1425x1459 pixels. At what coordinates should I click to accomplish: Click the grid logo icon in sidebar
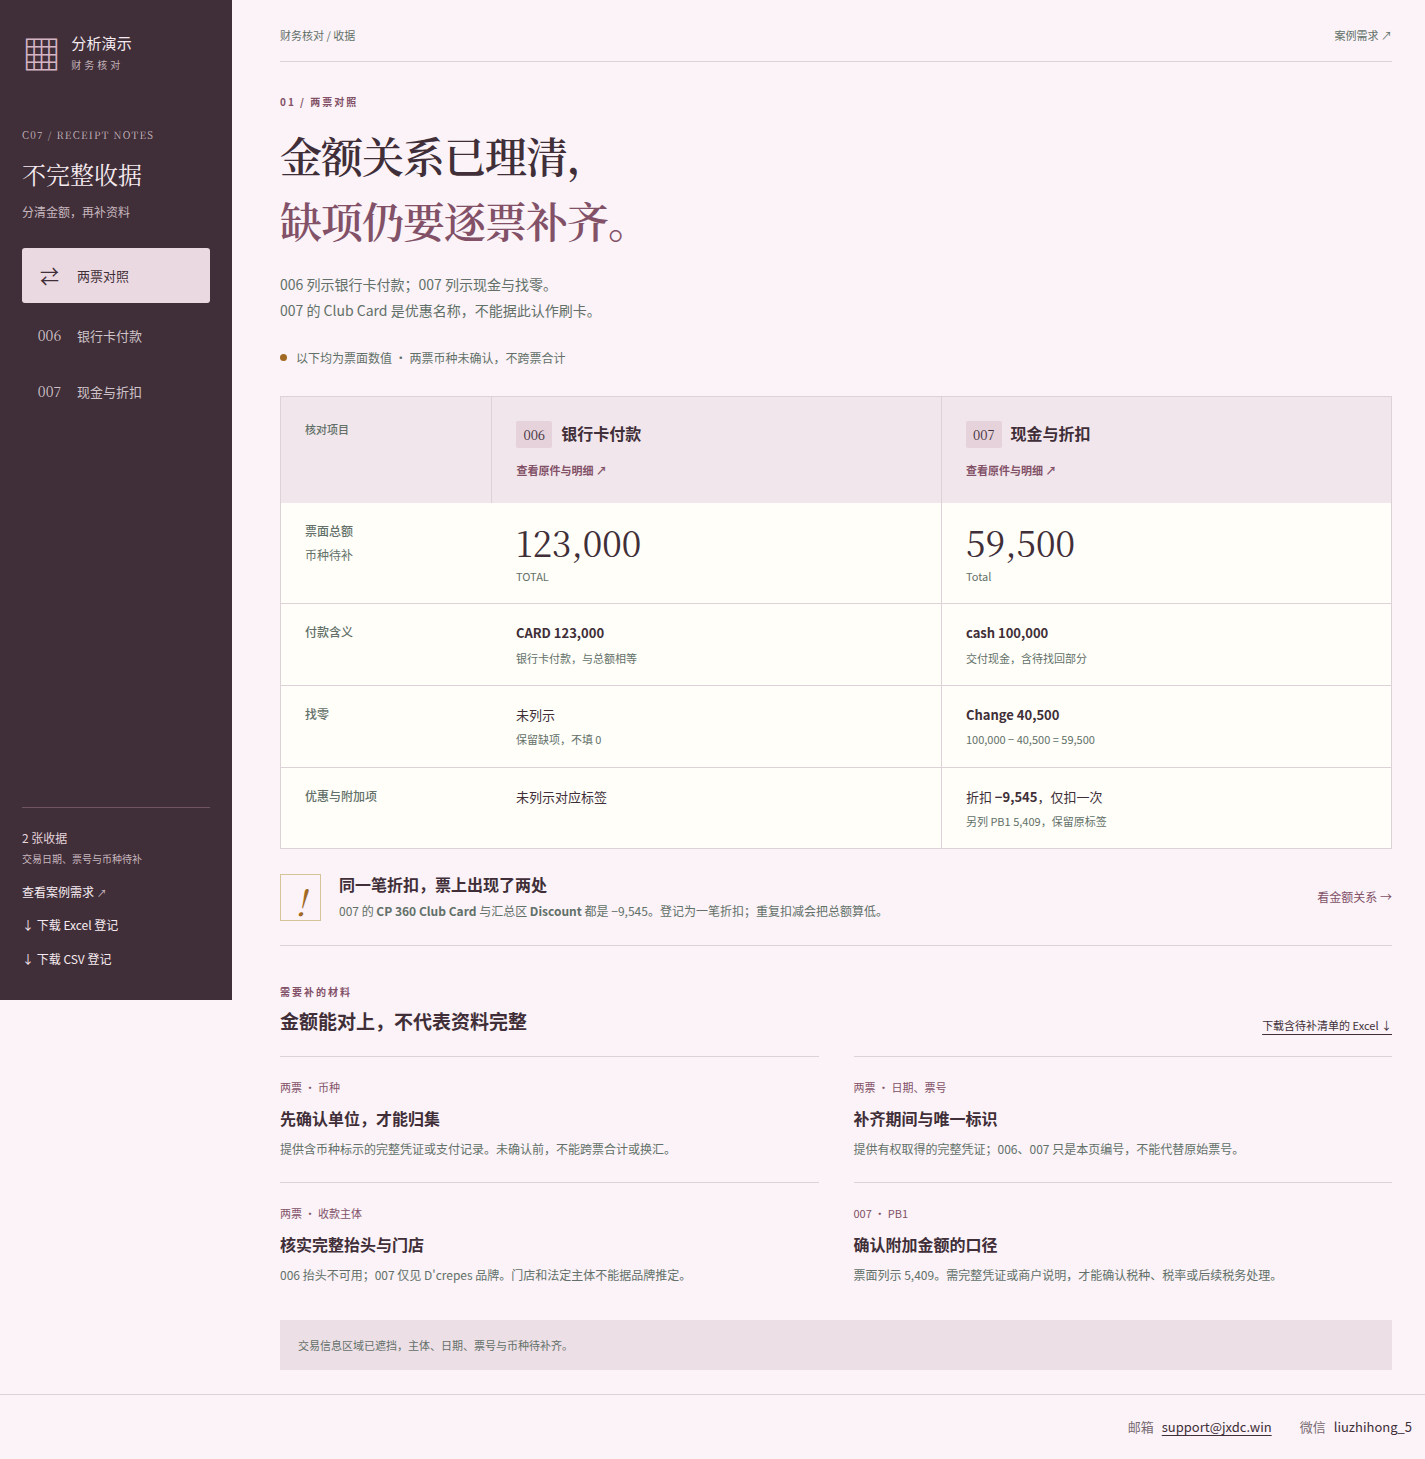41,54
